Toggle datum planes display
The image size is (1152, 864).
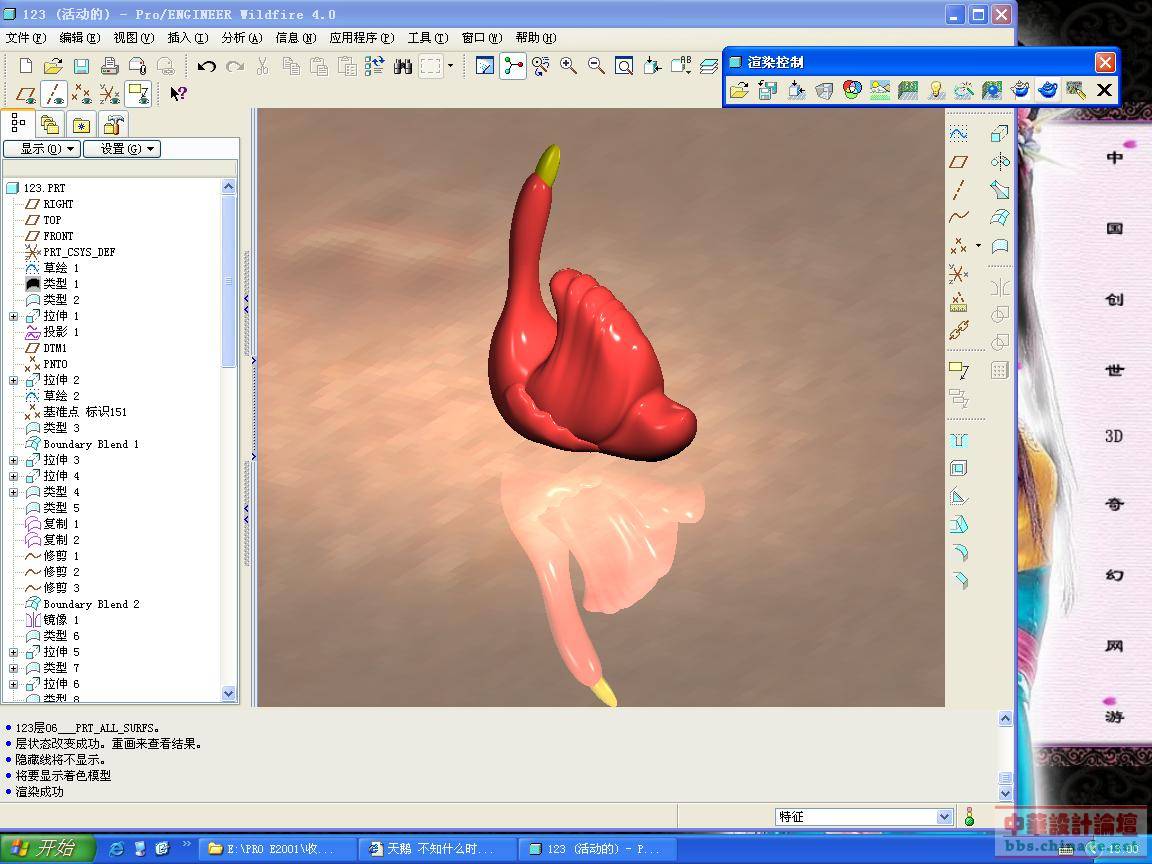click(26, 94)
